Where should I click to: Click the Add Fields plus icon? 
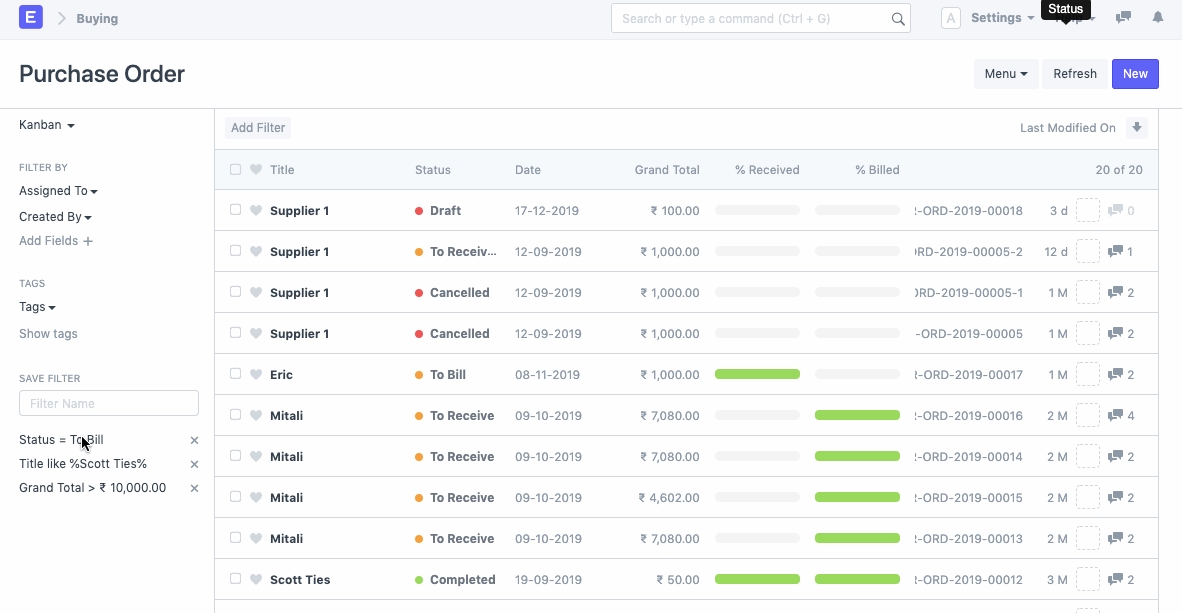coord(88,241)
